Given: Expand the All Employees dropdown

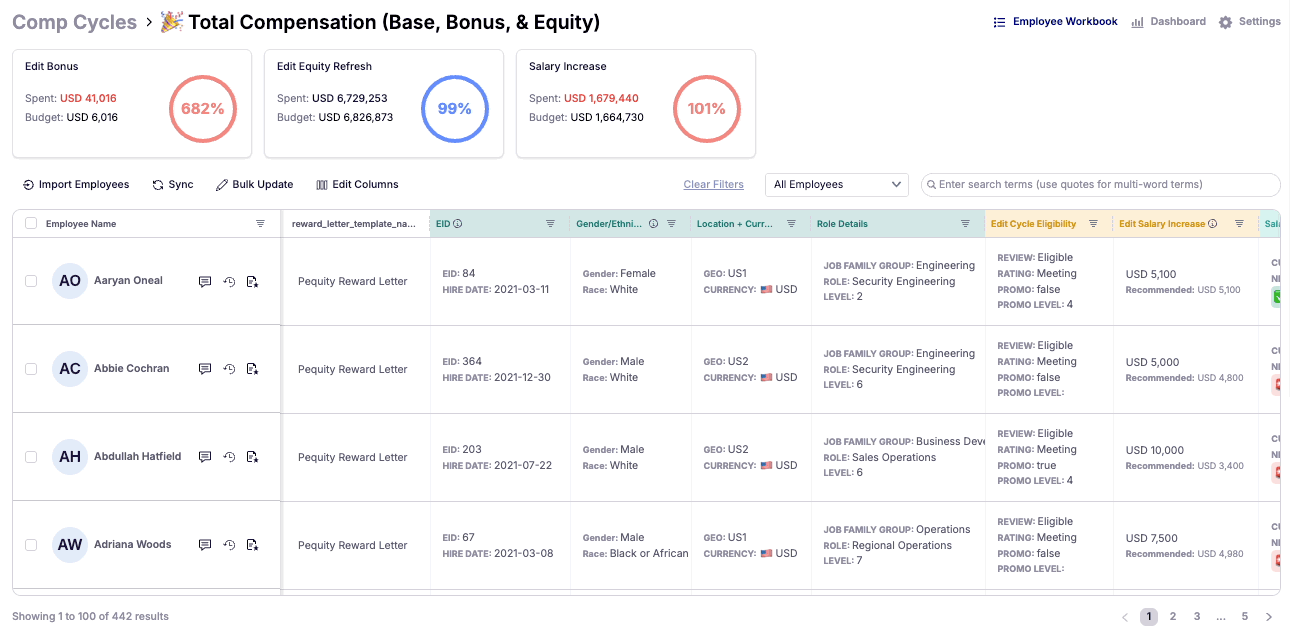Looking at the screenshot, I should 836,185.
